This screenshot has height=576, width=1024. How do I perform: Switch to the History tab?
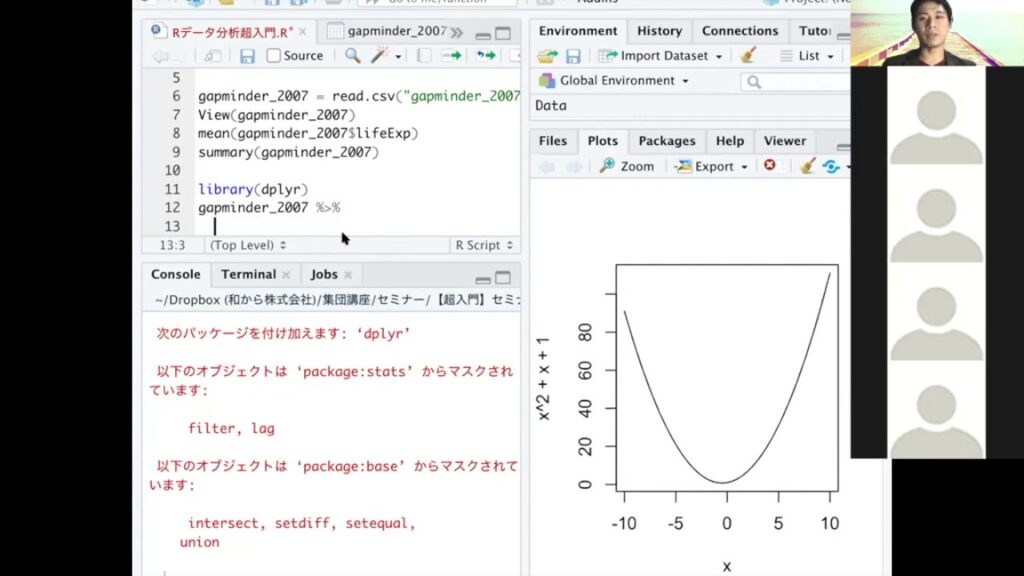(x=660, y=31)
